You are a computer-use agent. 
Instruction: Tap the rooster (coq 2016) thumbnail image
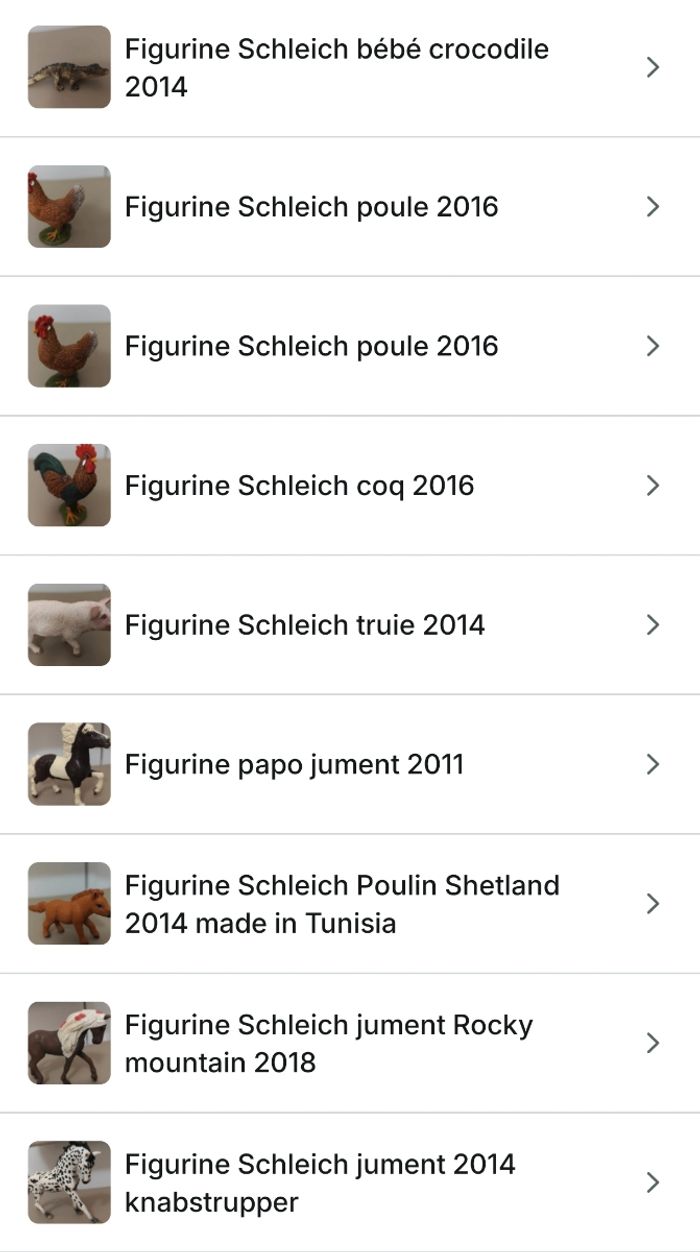coord(69,485)
